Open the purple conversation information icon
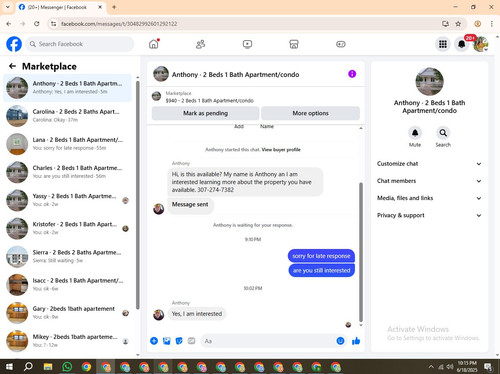 pos(352,74)
